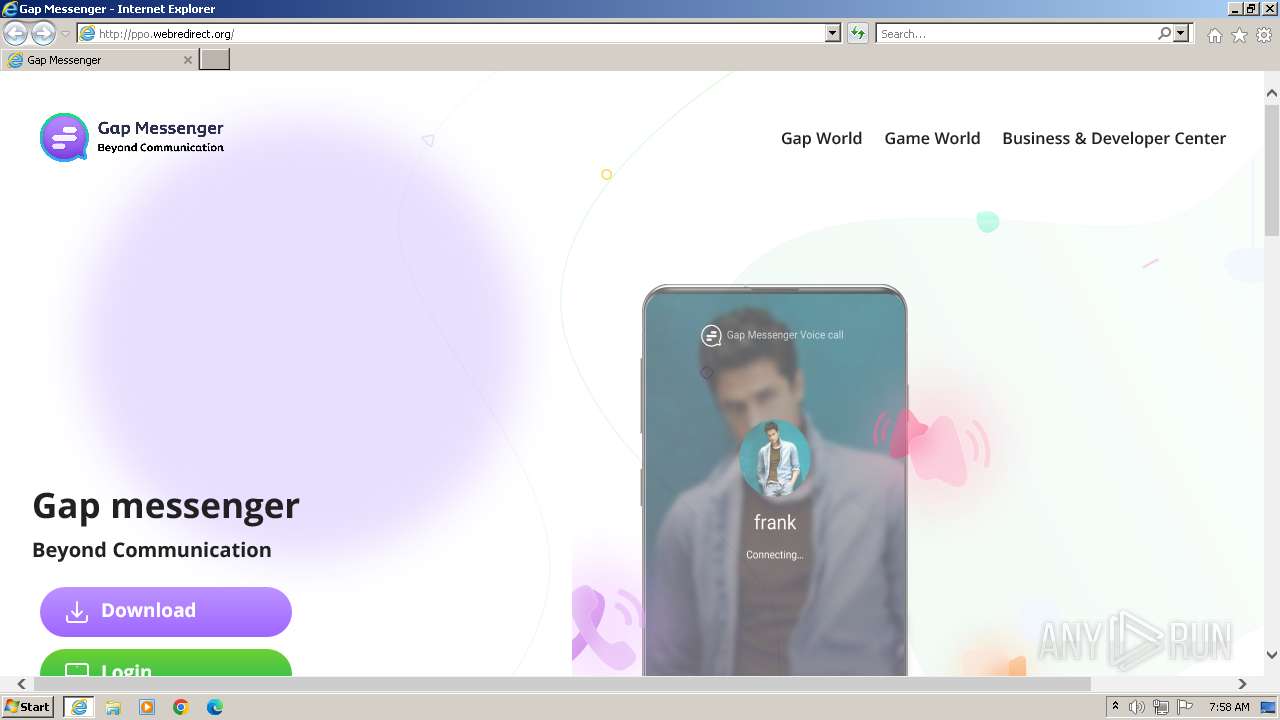
Task: Launch Chrome from taskbar
Action: (x=181, y=707)
